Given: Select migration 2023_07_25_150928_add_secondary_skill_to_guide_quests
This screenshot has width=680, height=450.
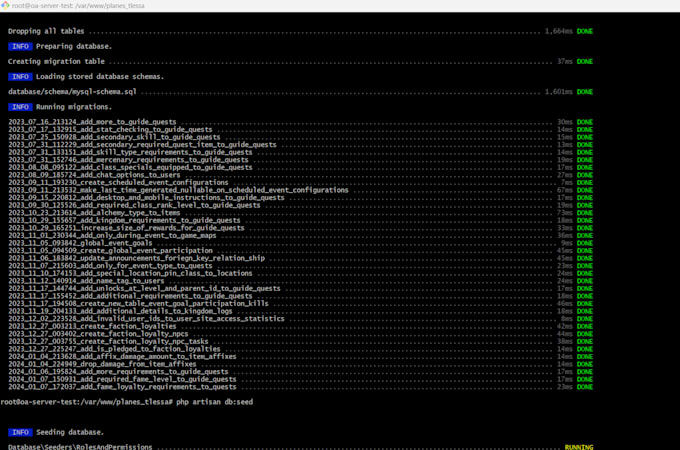Looking at the screenshot, I should point(114,137).
